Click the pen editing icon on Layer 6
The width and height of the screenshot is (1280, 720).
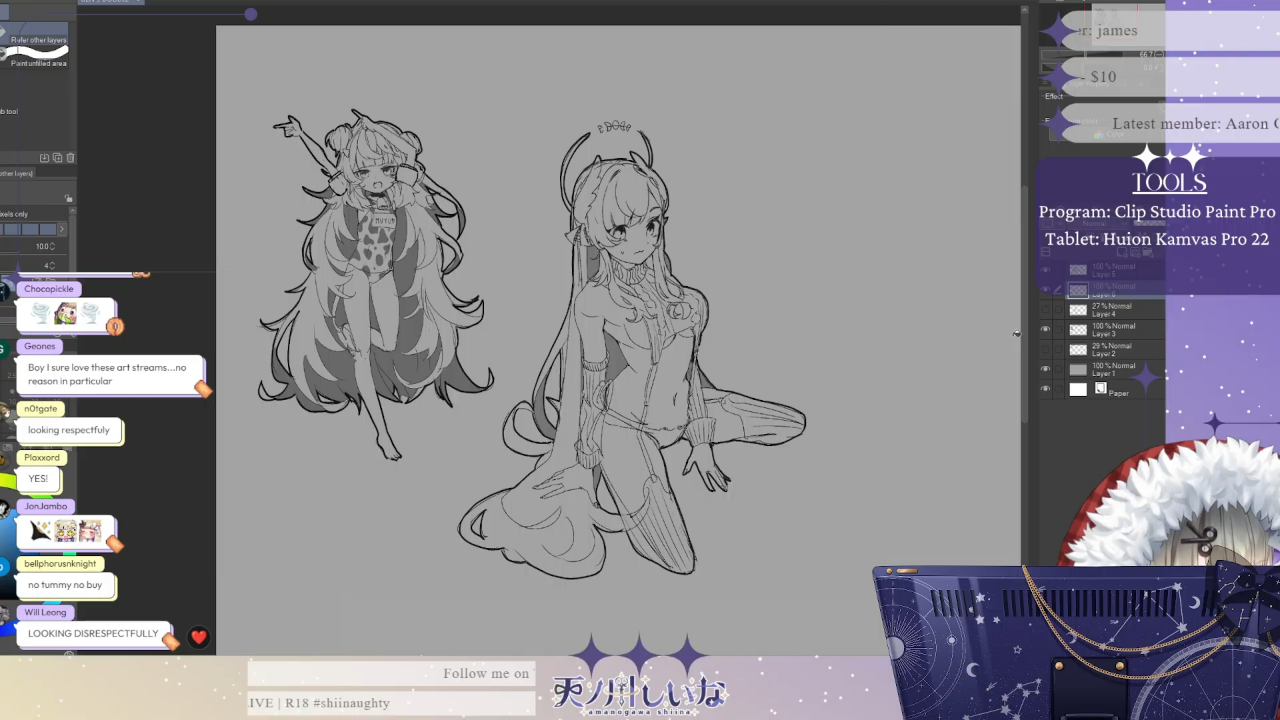pos(1059,290)
